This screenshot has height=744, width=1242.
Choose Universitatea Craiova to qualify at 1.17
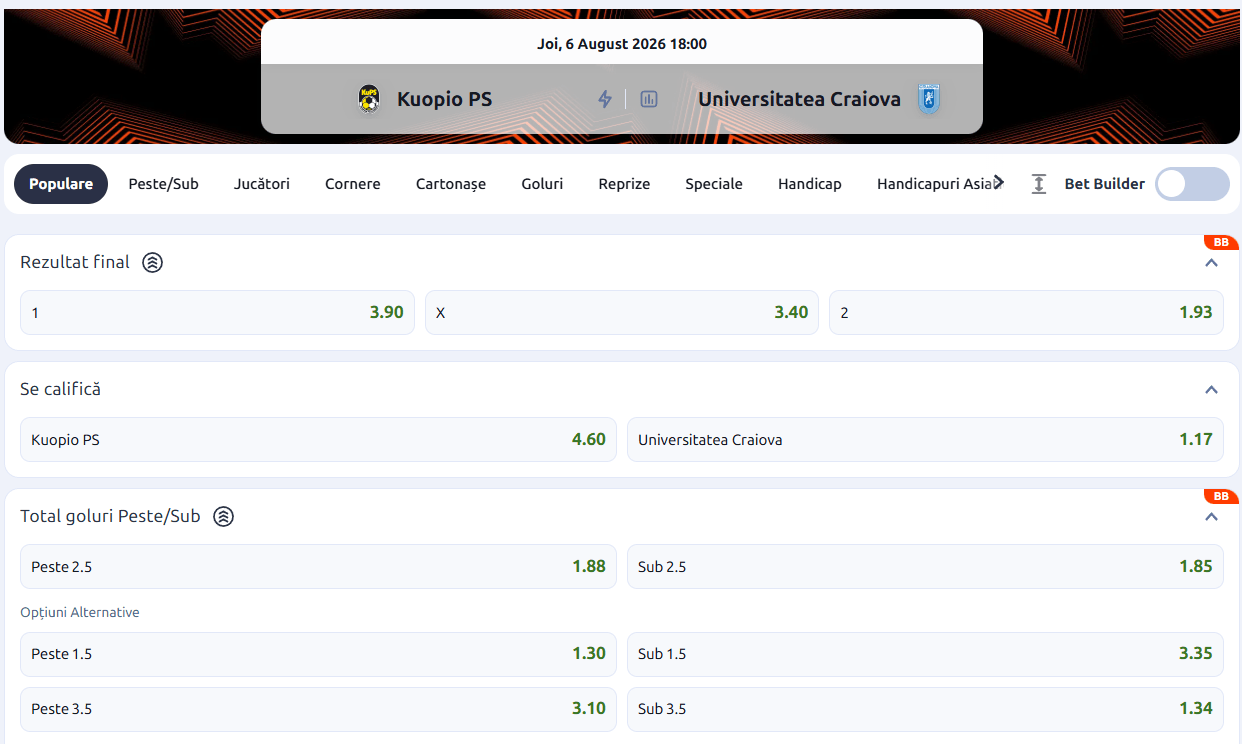(x=925, y=440)
